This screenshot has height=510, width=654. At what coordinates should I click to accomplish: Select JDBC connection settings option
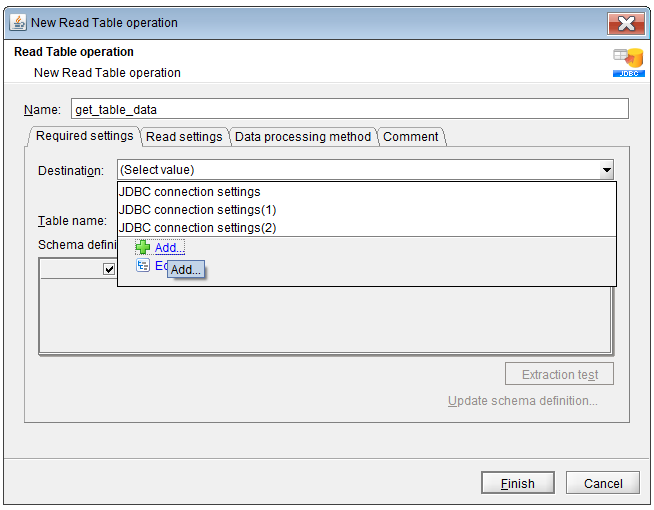367,192
